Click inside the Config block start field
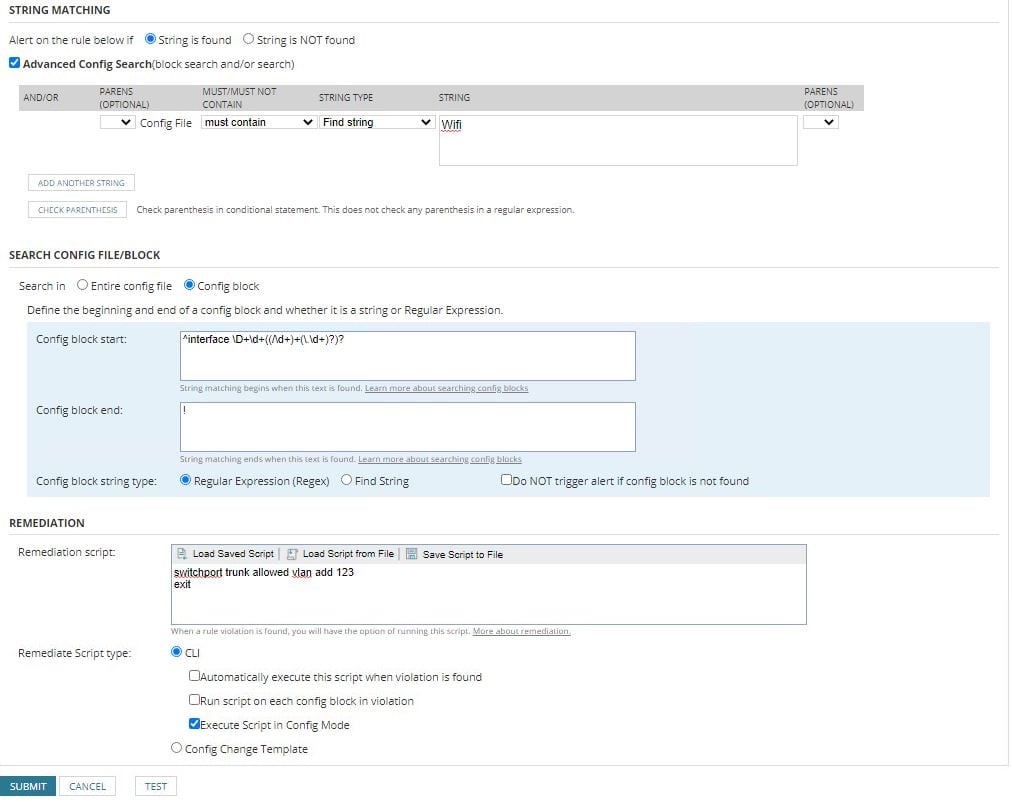Viewport: 1013px width, 802px height. 408,356
